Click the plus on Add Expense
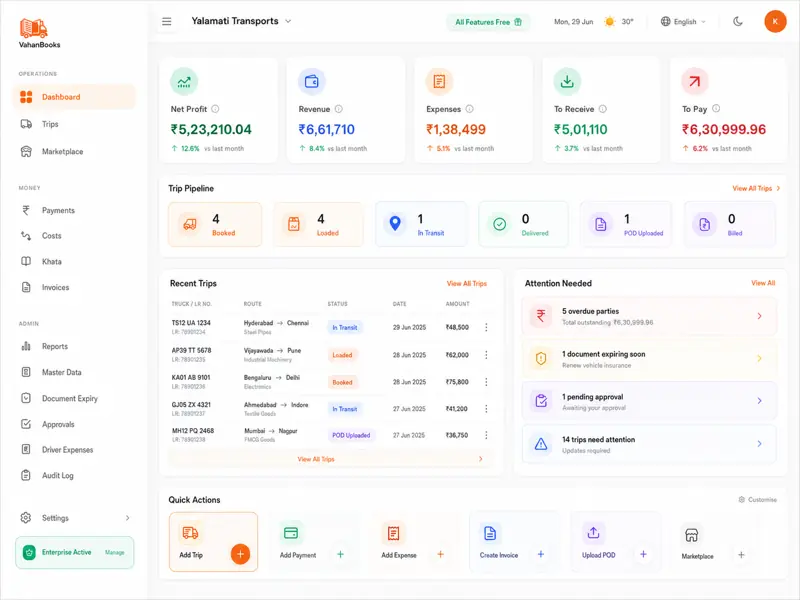Viewport: 800px width, 600px height. click(440, 554)
